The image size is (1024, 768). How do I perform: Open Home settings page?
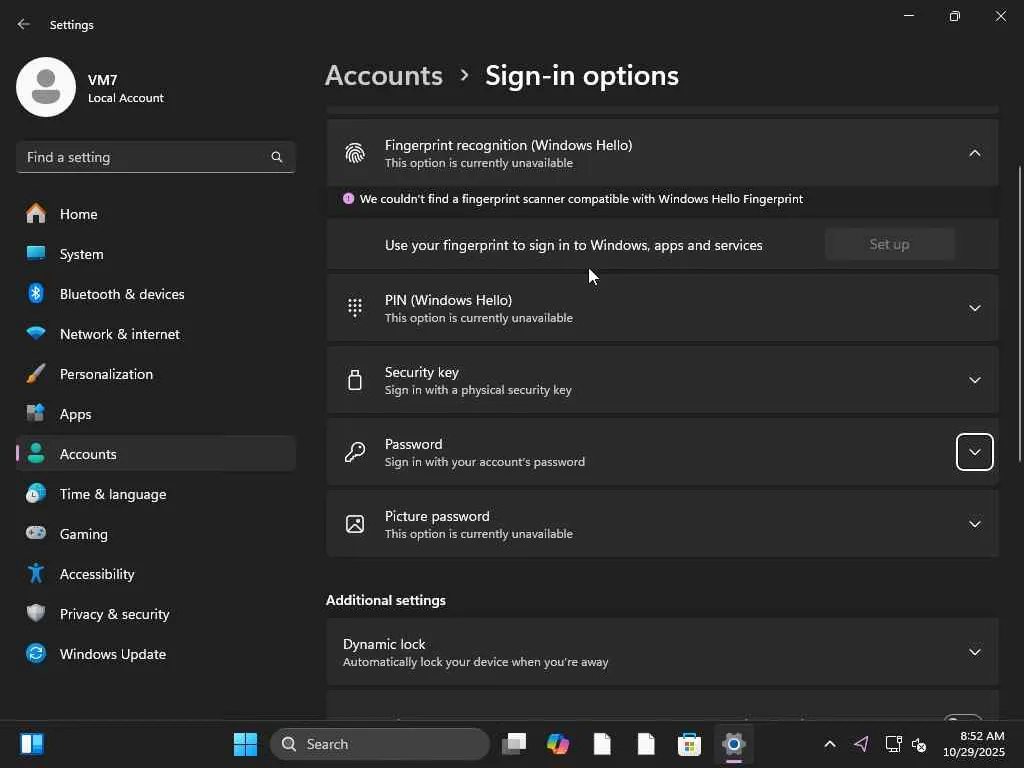point(155,214)
